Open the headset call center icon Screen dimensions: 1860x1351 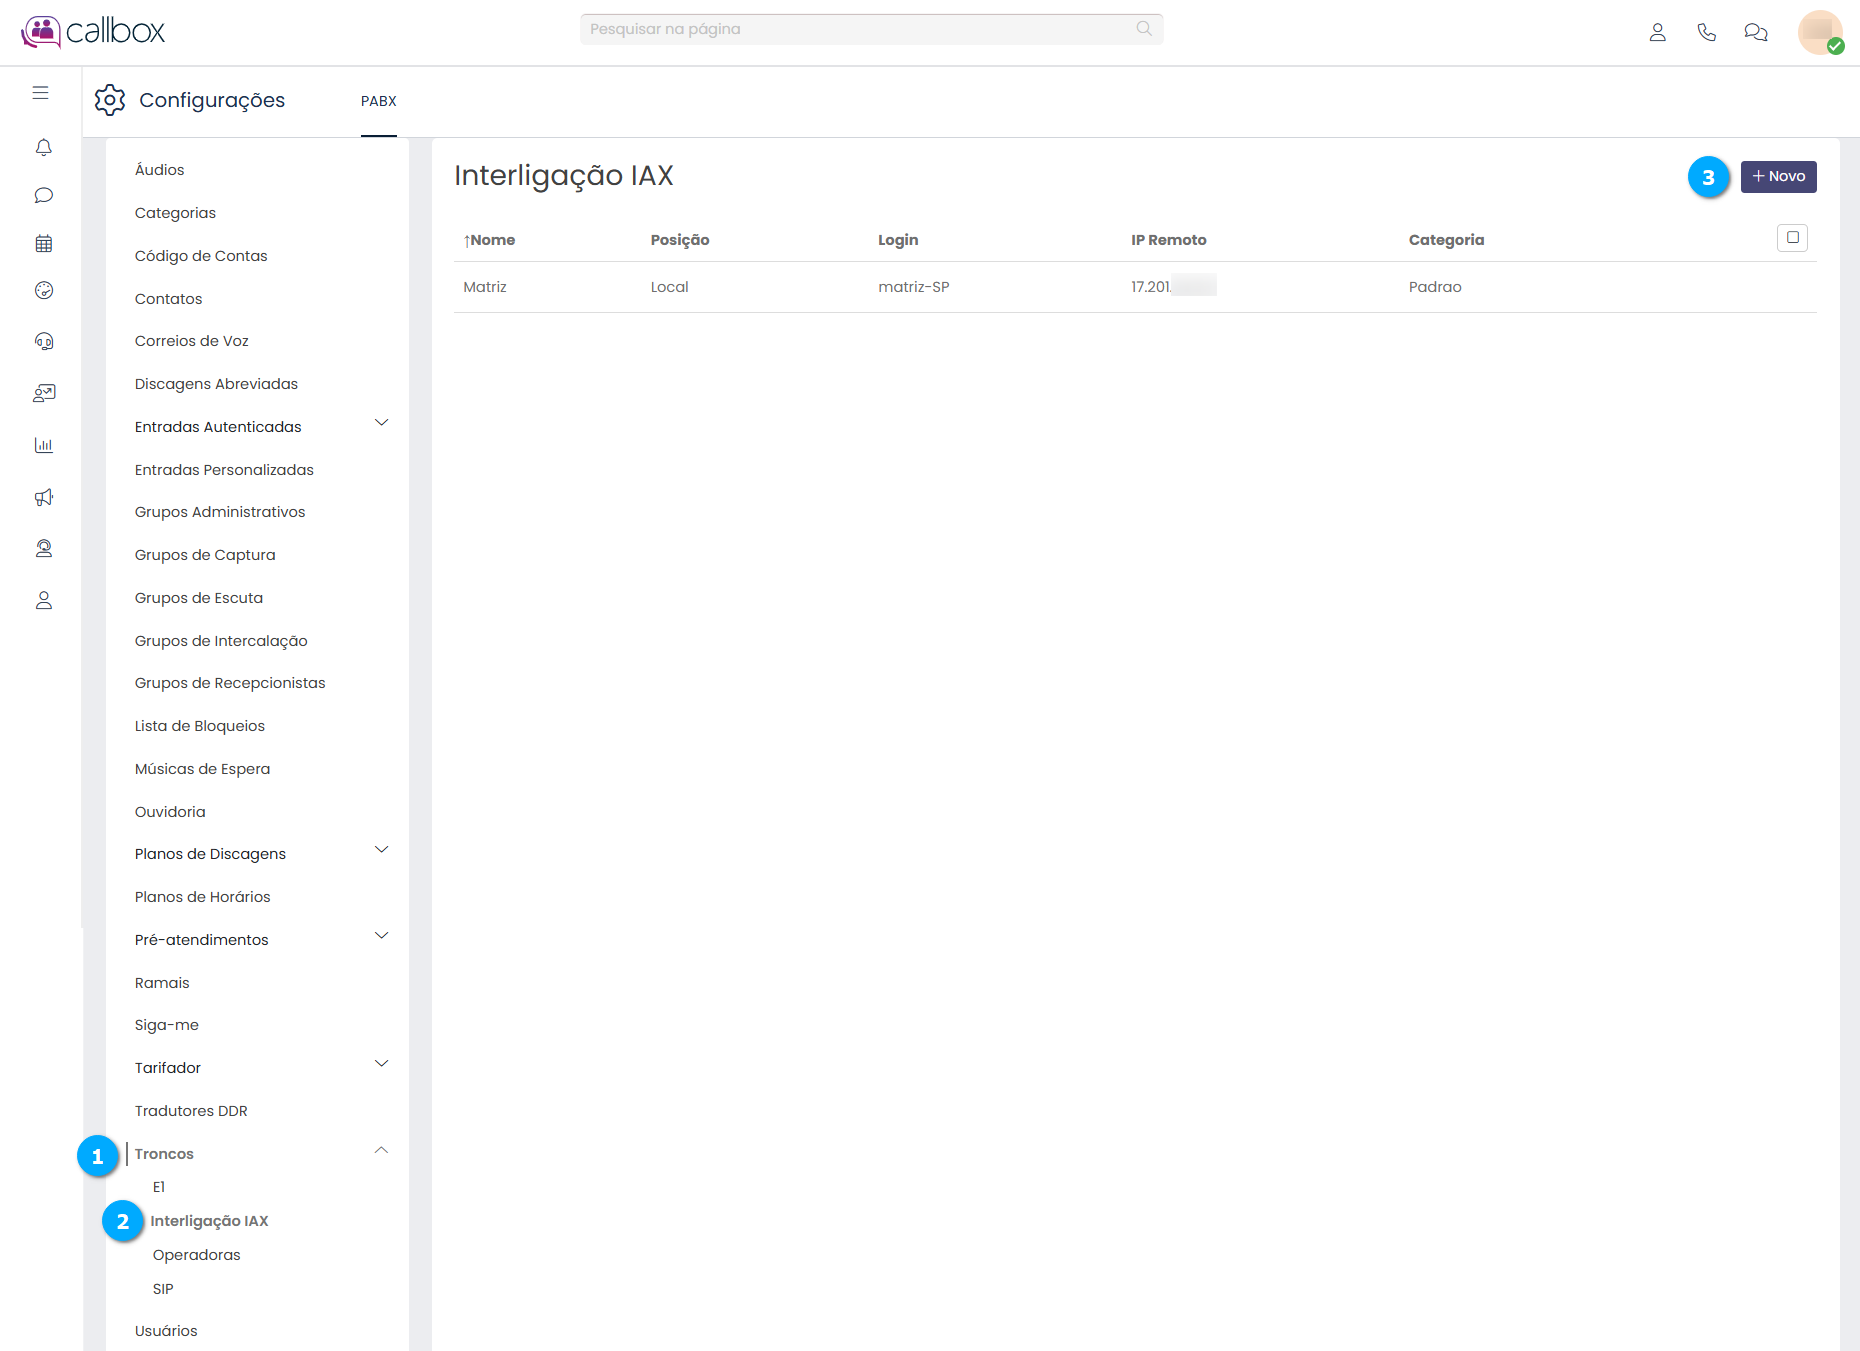point(43,342)
